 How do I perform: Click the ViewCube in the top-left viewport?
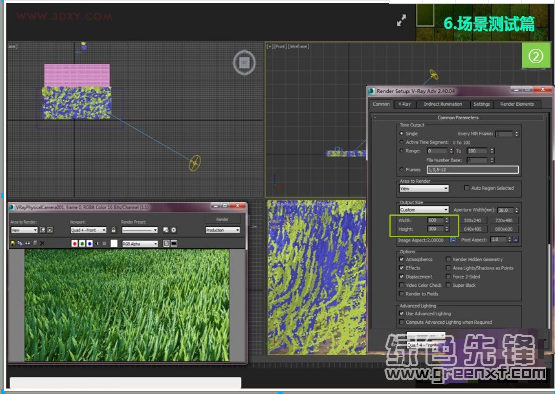244,63
